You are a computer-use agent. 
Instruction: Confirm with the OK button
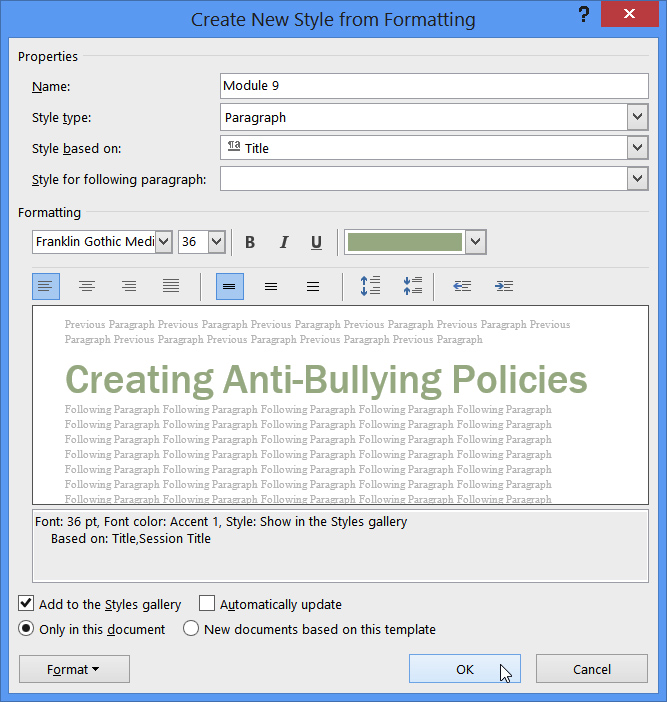[x=465, y=669]
